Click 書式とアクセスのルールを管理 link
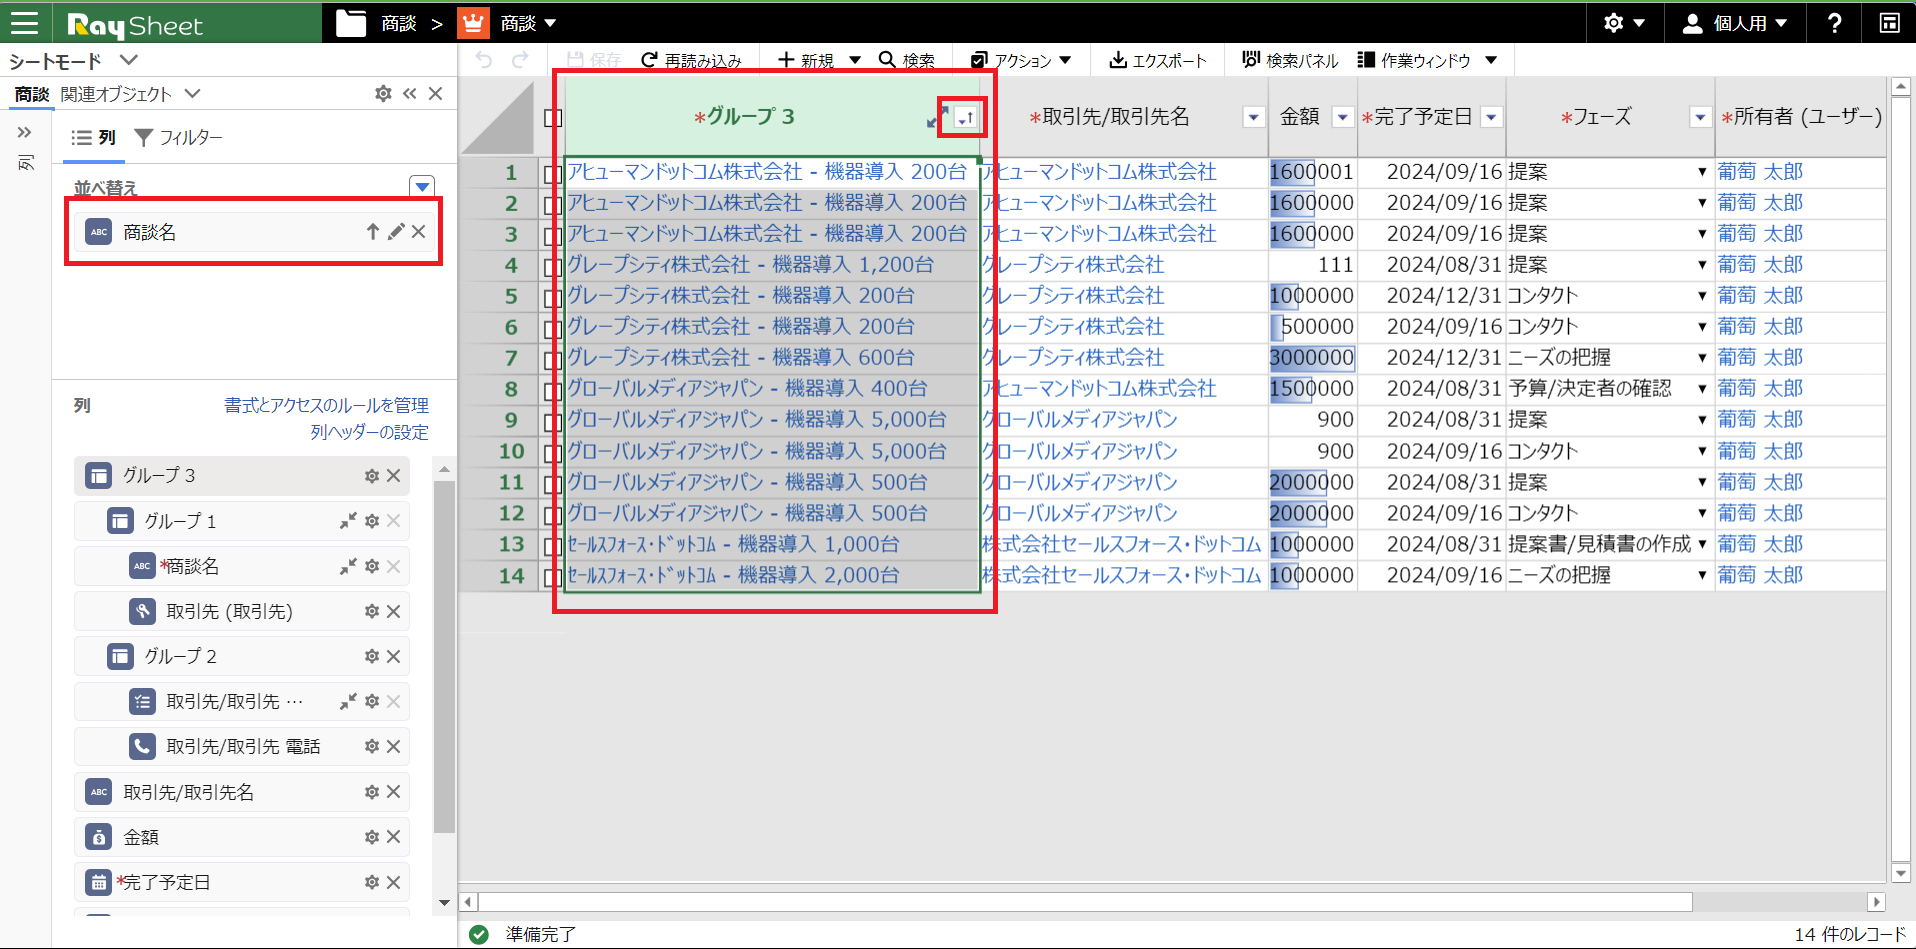This screenshot has height=949, width=1916. coord(326,405)
